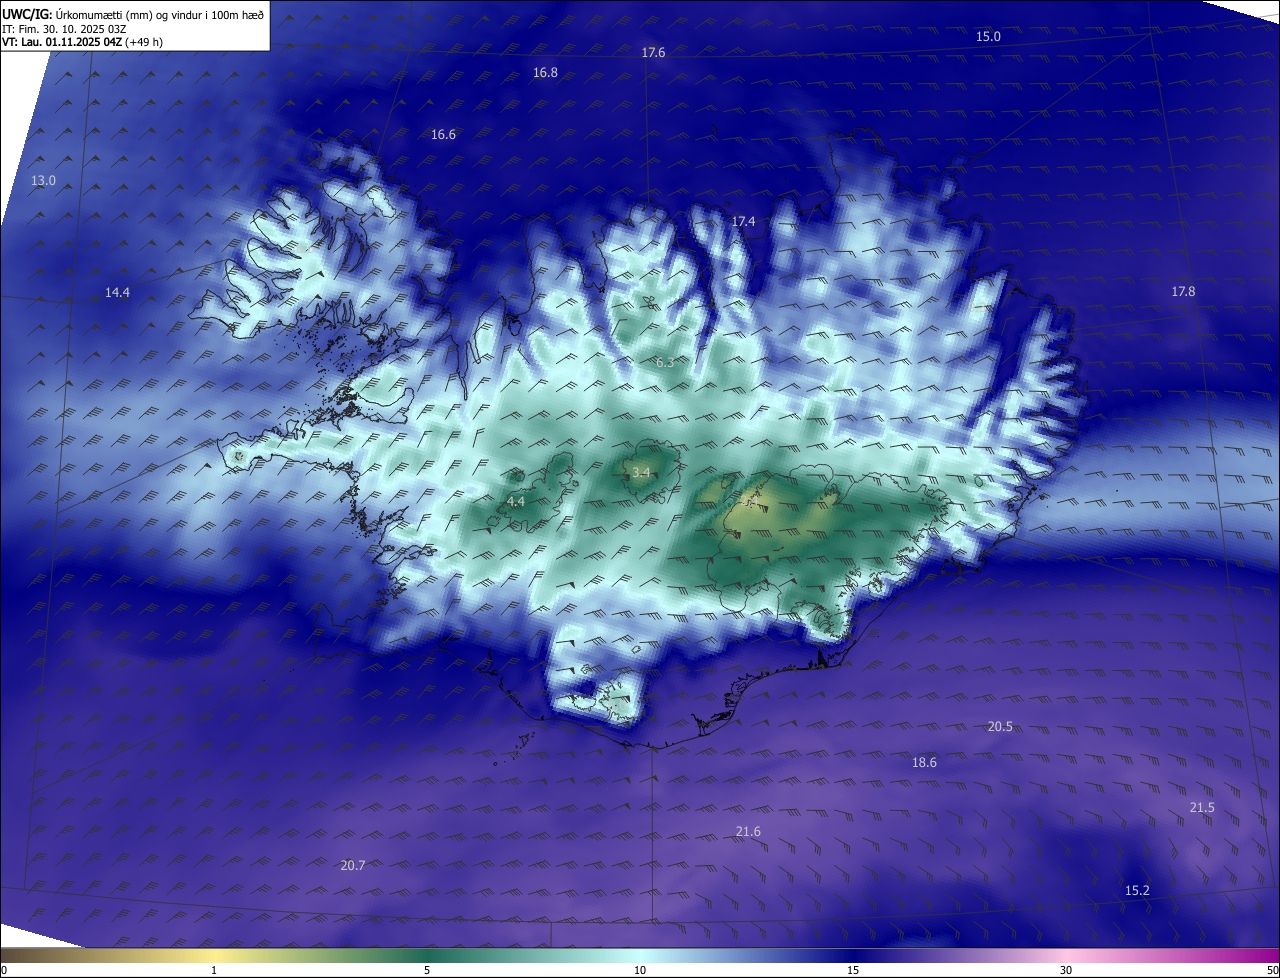Click the 14.4 value label
The height and width of the screenshot is (978, 1280).
[117, 292]
